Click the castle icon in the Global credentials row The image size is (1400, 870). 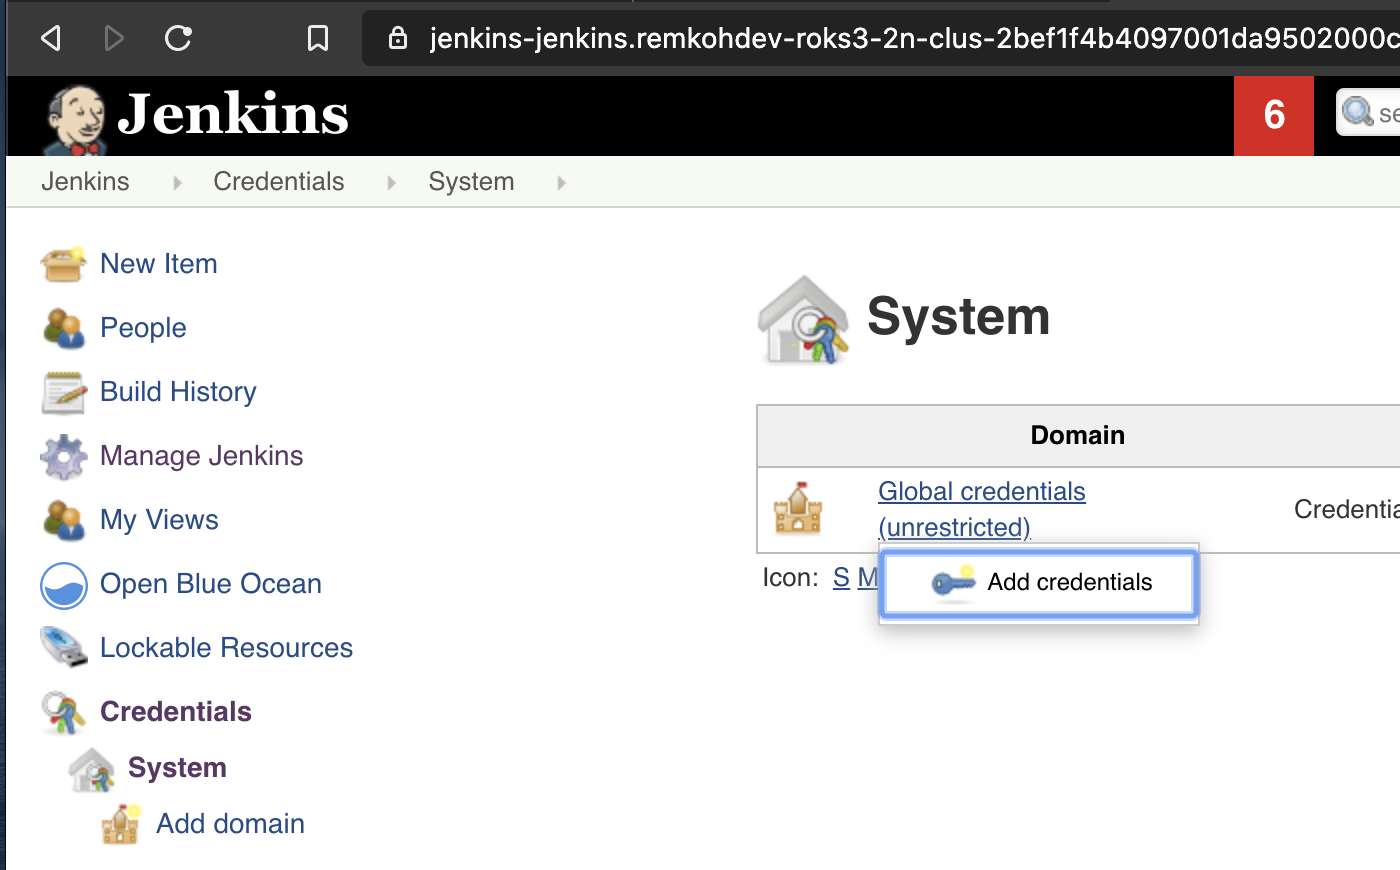coord(798,509)
